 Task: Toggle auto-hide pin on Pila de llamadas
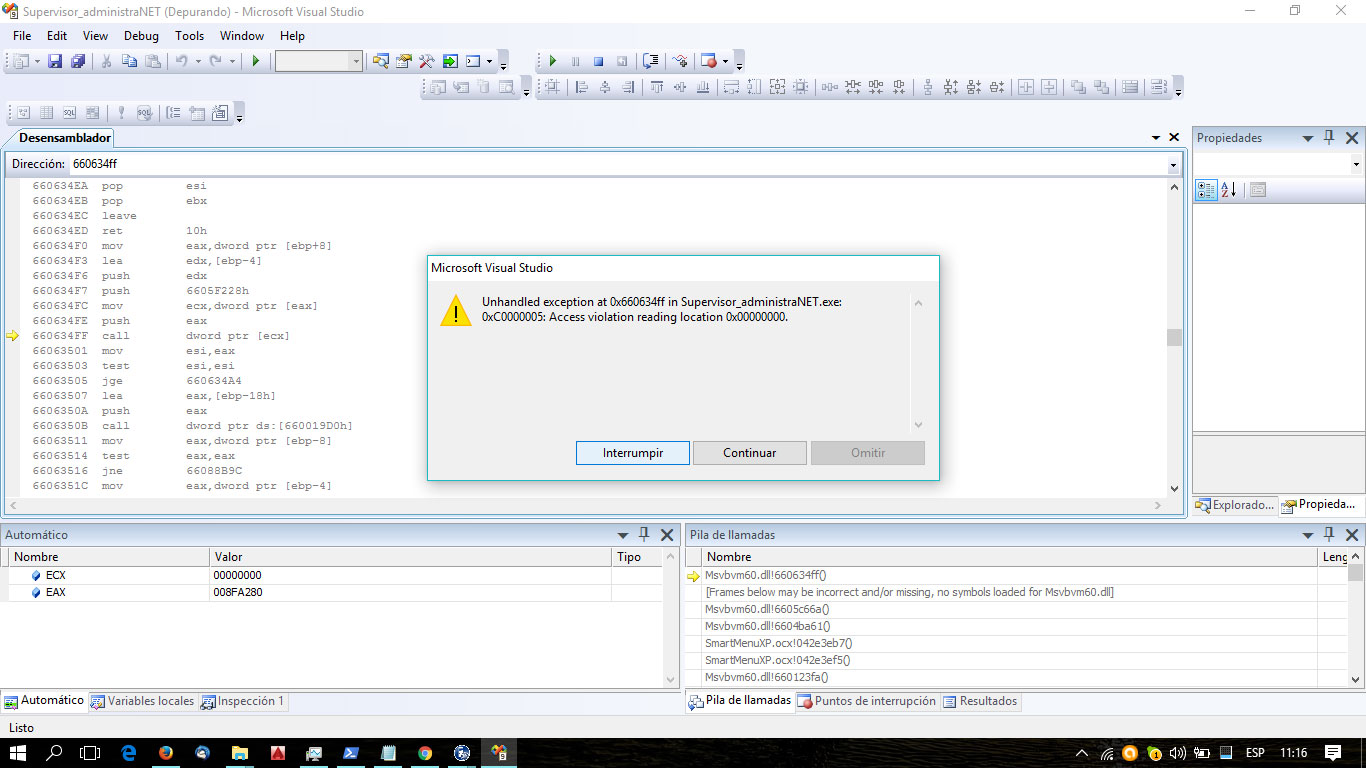pyautogui.click(x=1329, y=535)
